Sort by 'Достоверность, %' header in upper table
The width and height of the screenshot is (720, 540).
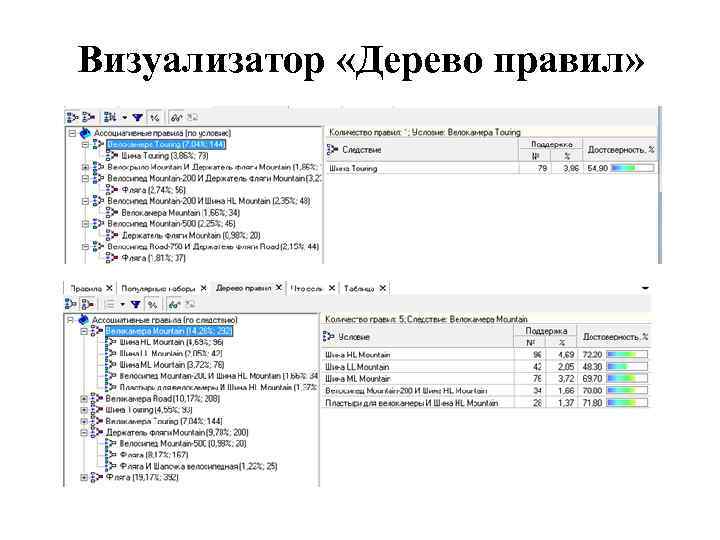621,150
